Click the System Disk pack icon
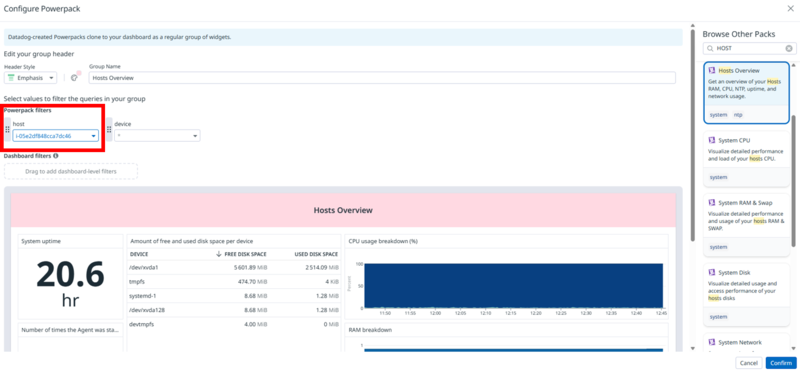Image resolution: width=800 pixels, height=372 pixels. 712,272
